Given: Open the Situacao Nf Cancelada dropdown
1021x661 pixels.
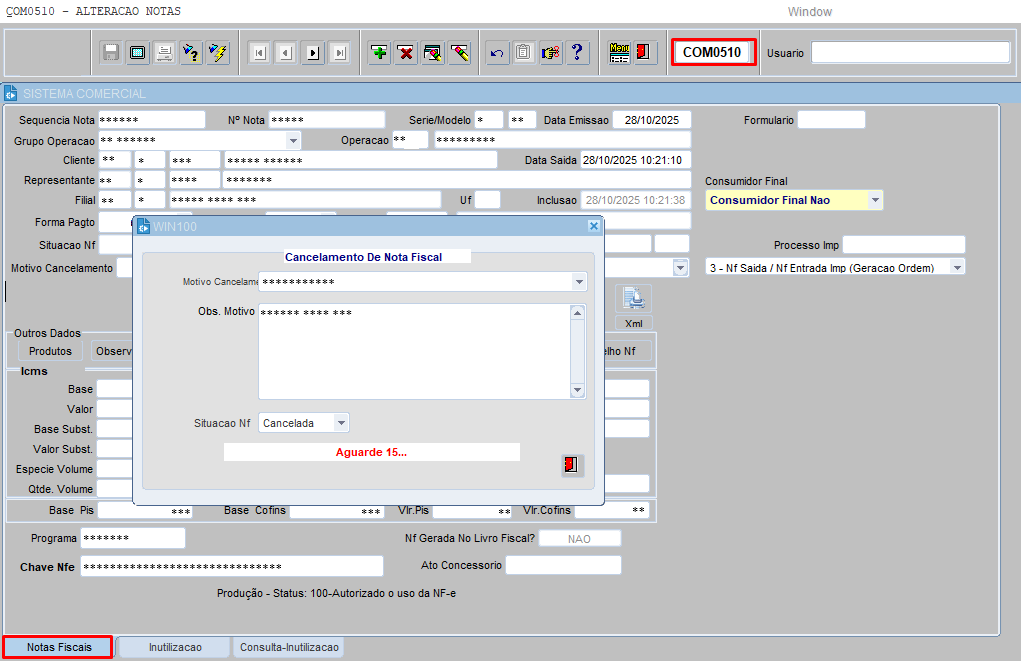Looking at the screenshot, I should click(x=342, y=423).
